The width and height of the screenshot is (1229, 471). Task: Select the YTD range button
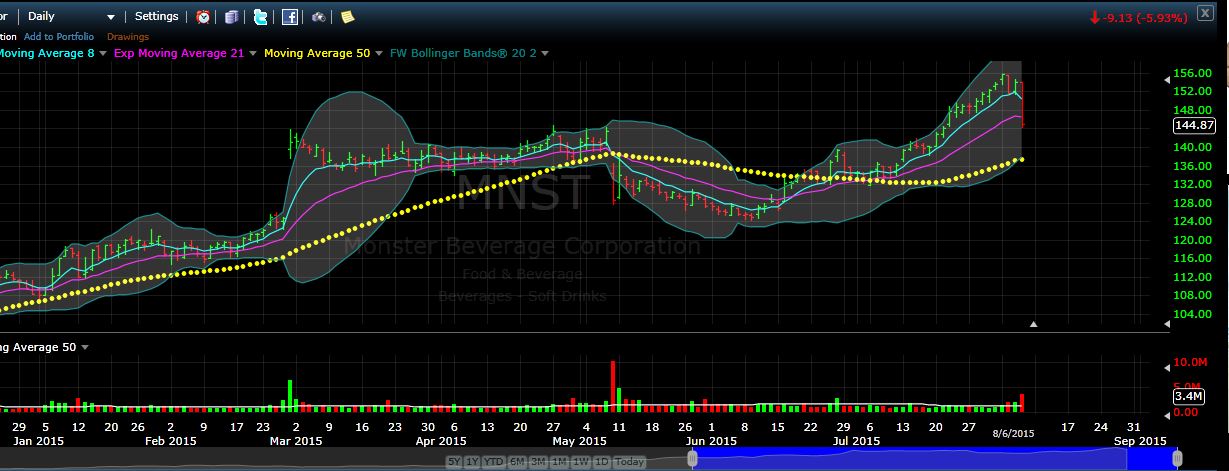pyautogui.click(x=493, y=462)
